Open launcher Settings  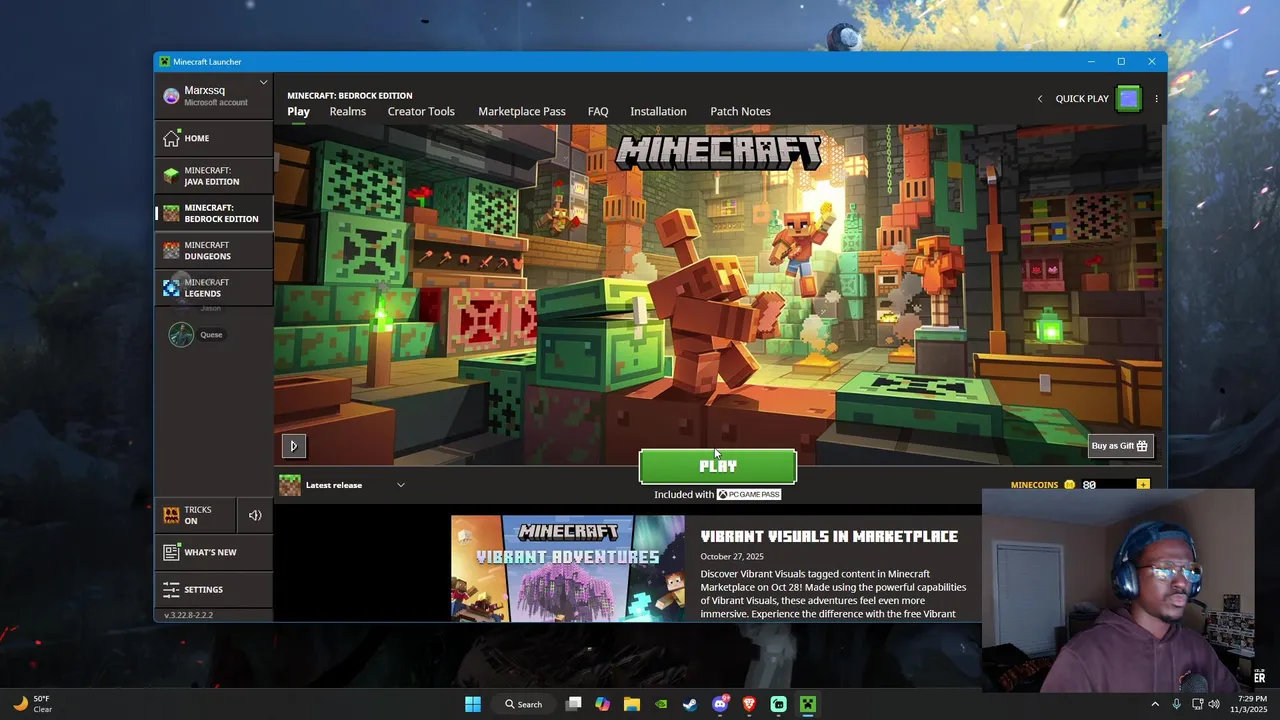[x=213, y=589]
